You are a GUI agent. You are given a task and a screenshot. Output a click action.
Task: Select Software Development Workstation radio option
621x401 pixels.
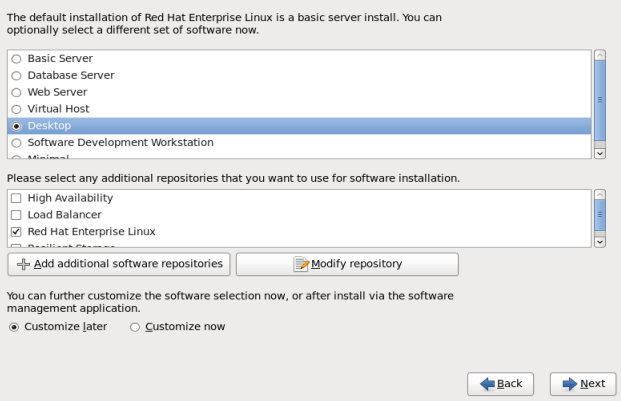[16, 143]
